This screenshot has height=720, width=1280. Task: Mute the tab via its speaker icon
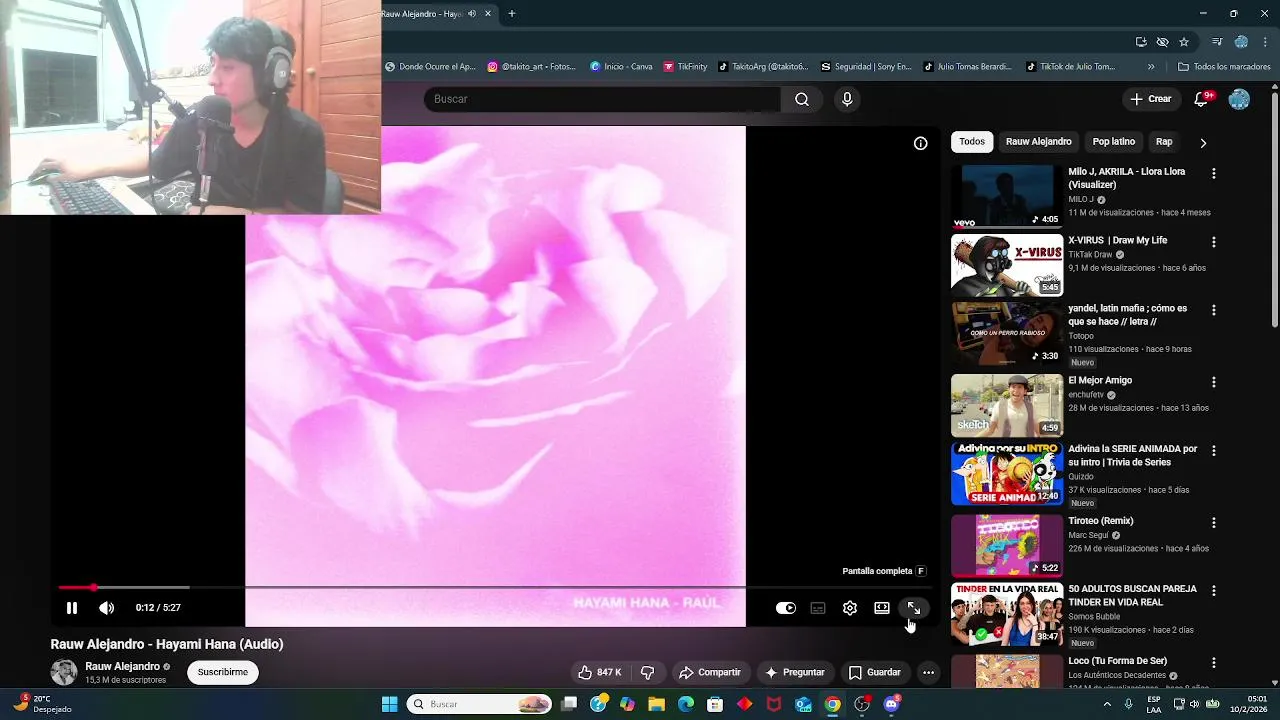pos(472,14)
